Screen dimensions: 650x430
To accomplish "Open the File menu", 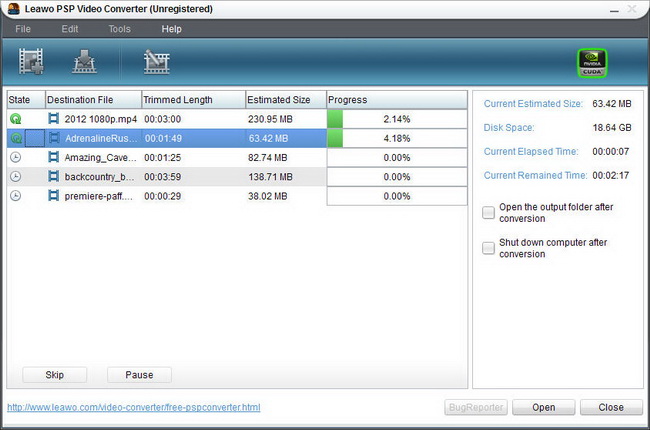I will pyautogui.click(x=23, y=29).
